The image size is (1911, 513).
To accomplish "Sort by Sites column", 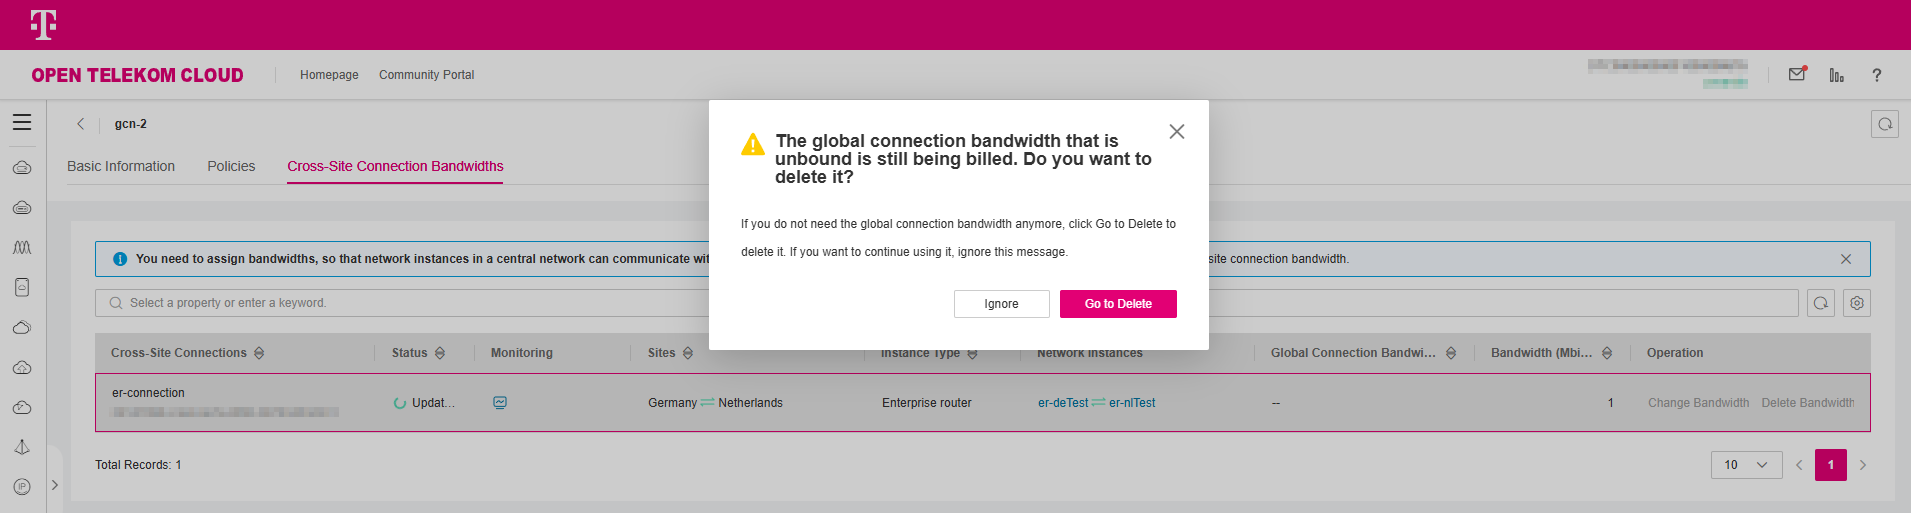I will [x=688, y=353].
